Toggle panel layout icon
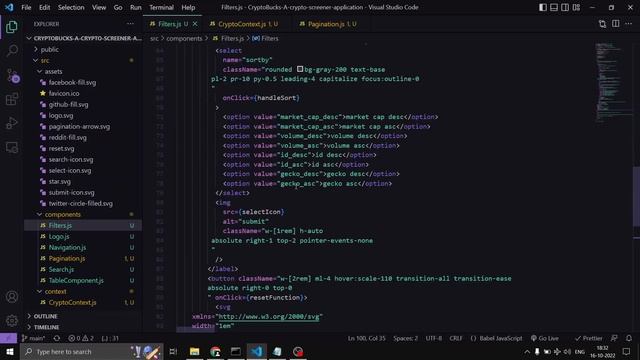Screen dimensions: 640x360 554,7
